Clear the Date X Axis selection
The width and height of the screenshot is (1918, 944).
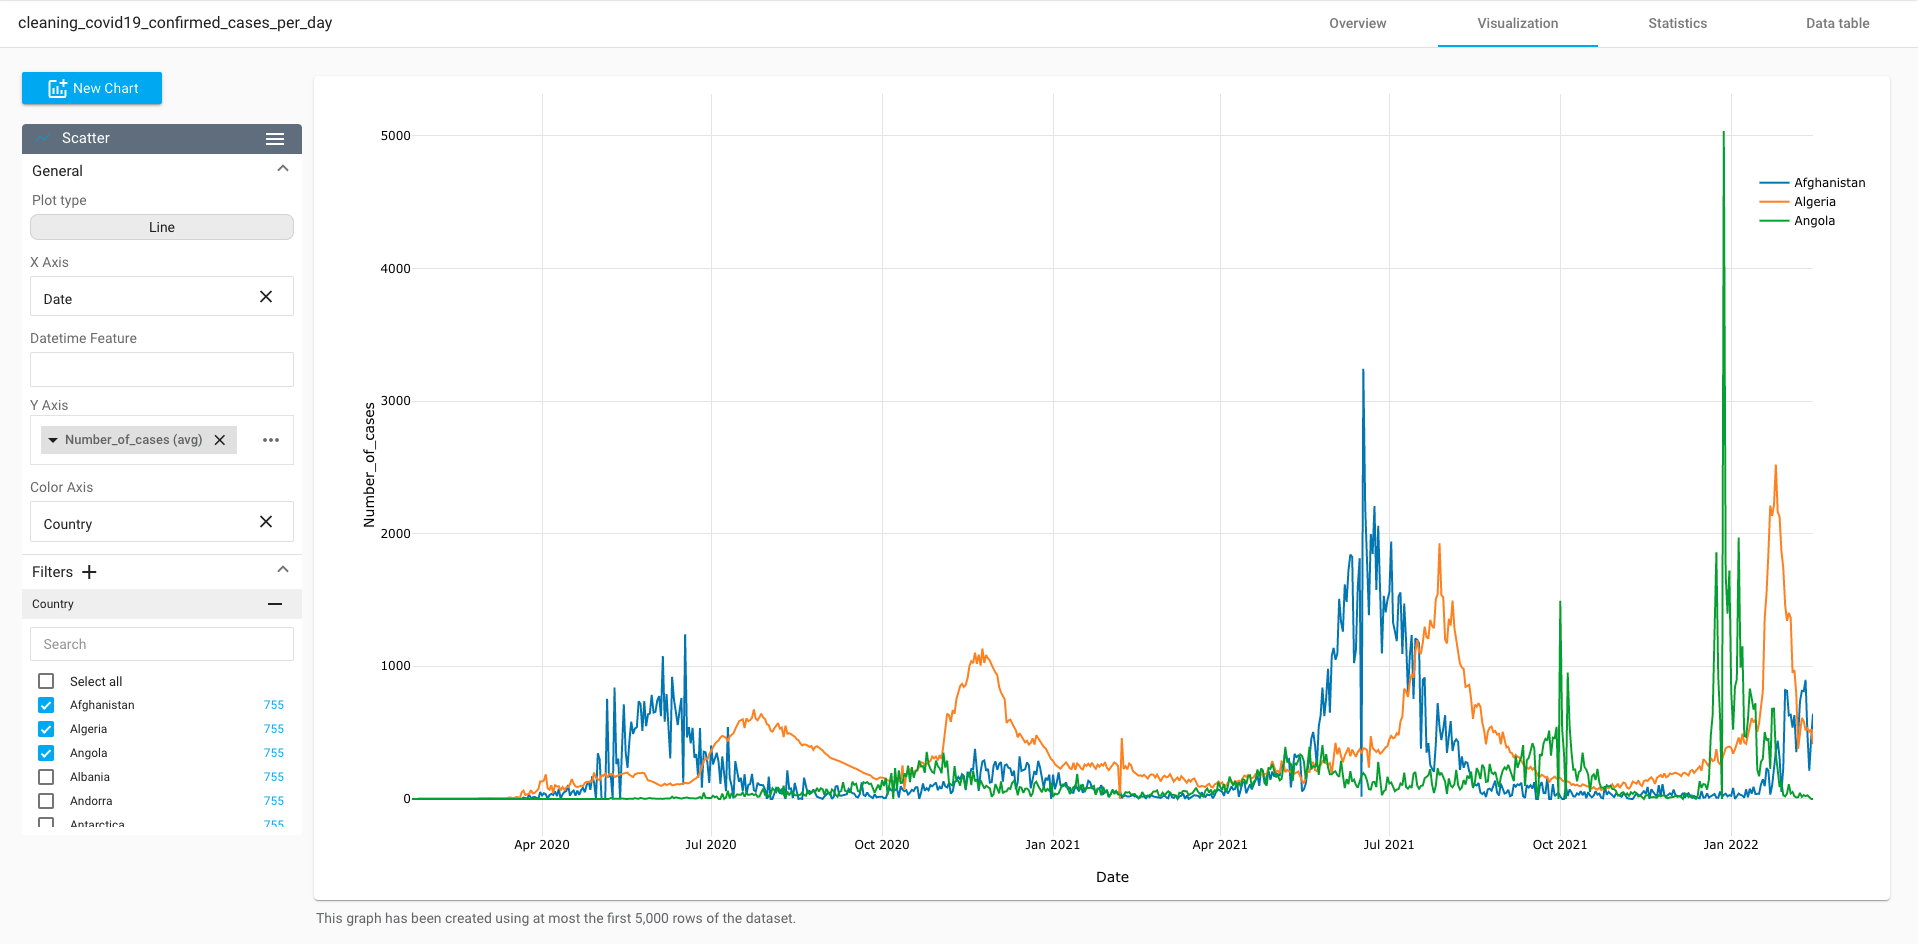(x=266, y=297)
